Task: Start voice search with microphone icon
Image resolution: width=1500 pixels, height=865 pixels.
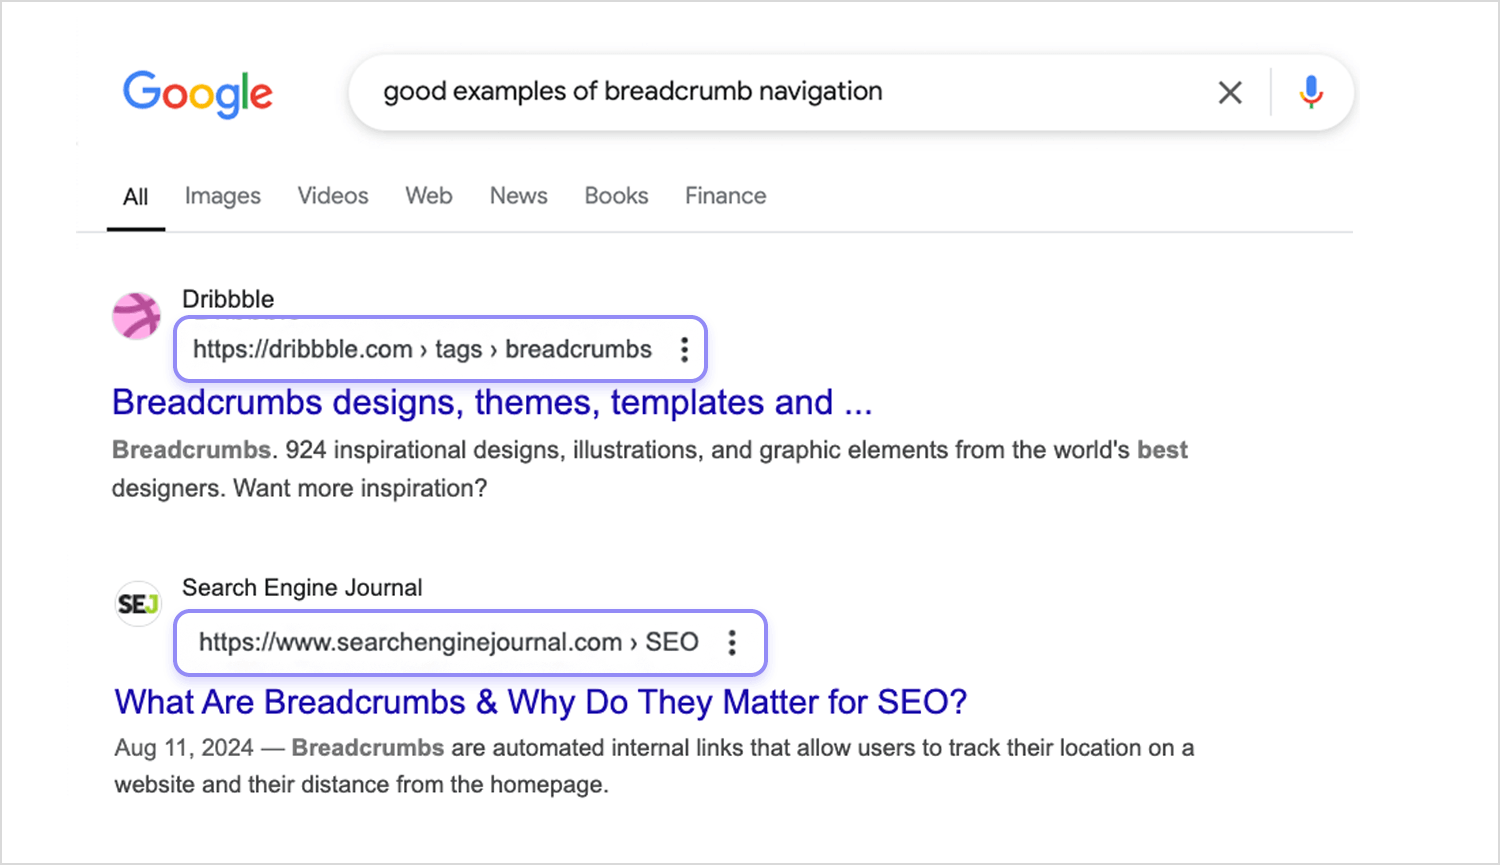Action: tap(1311, 92)
